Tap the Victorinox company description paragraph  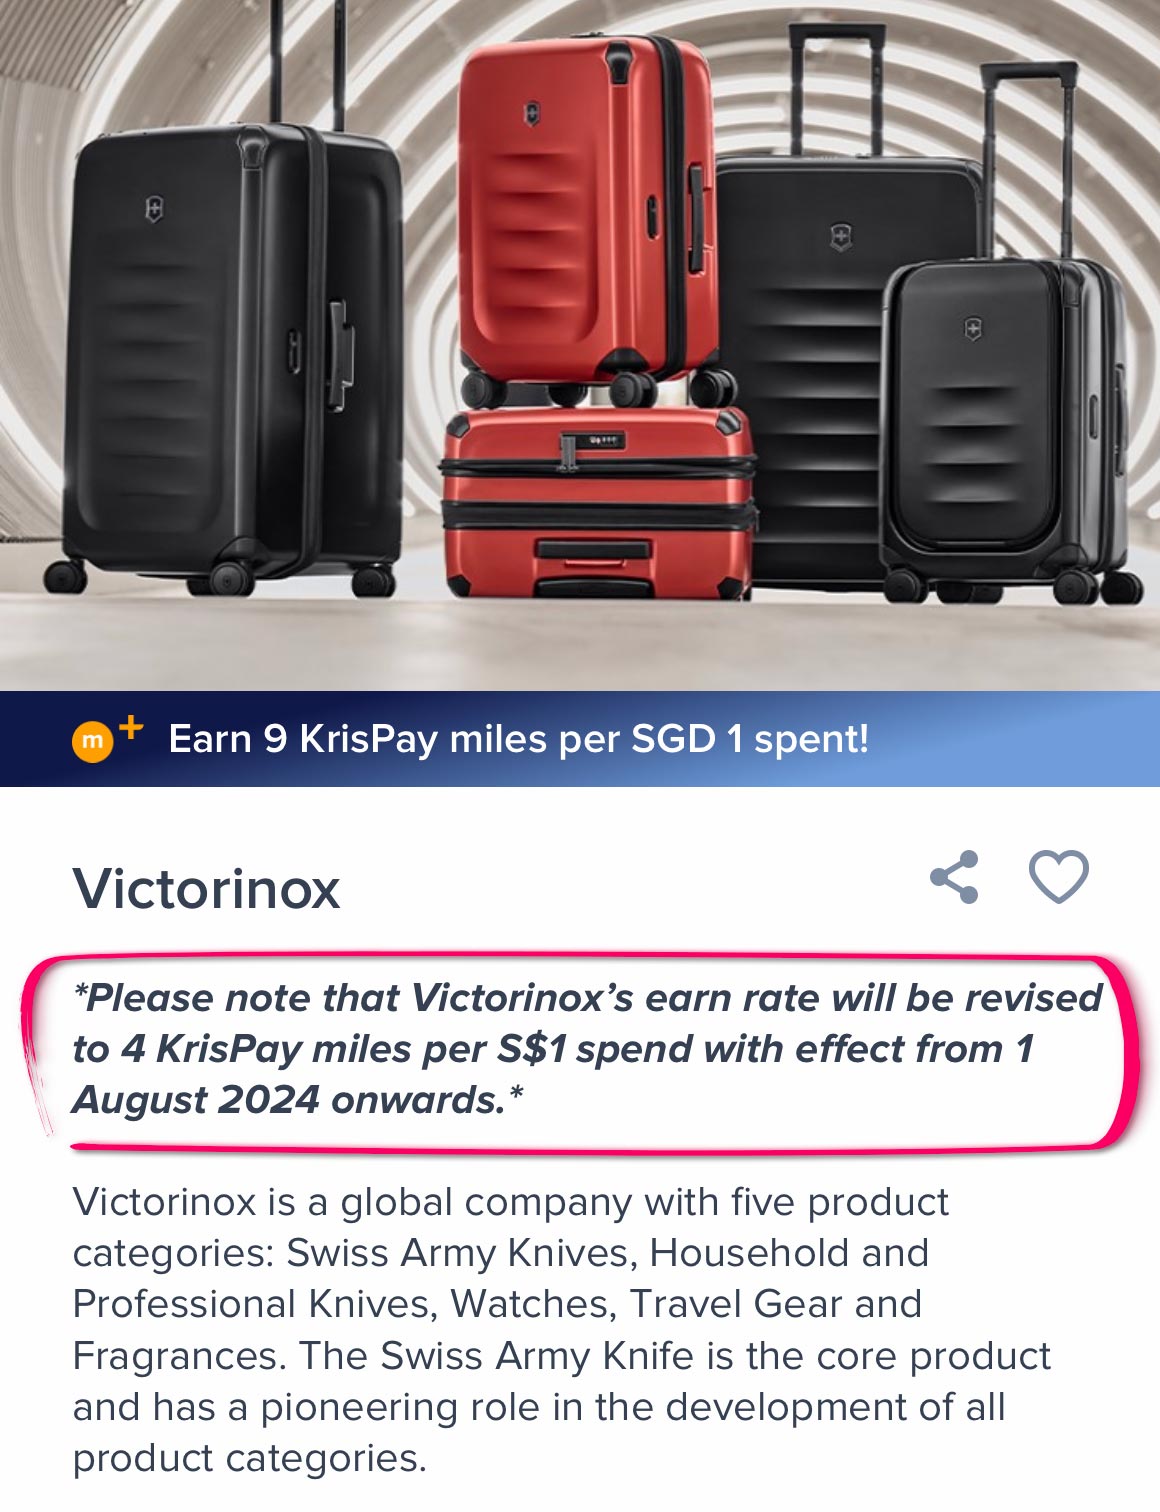click(561, 1330)
